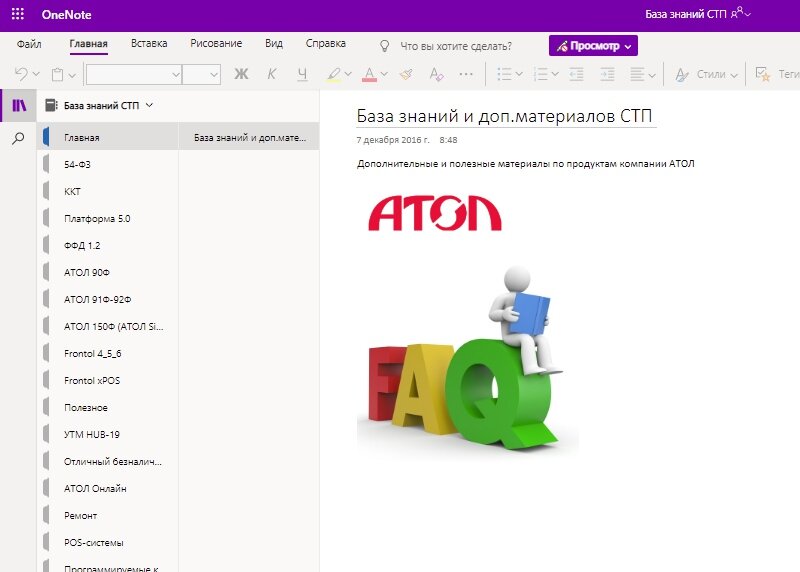
Task: Click the OneNote app title
Action: pyautogui.click(x=66, y=14)
